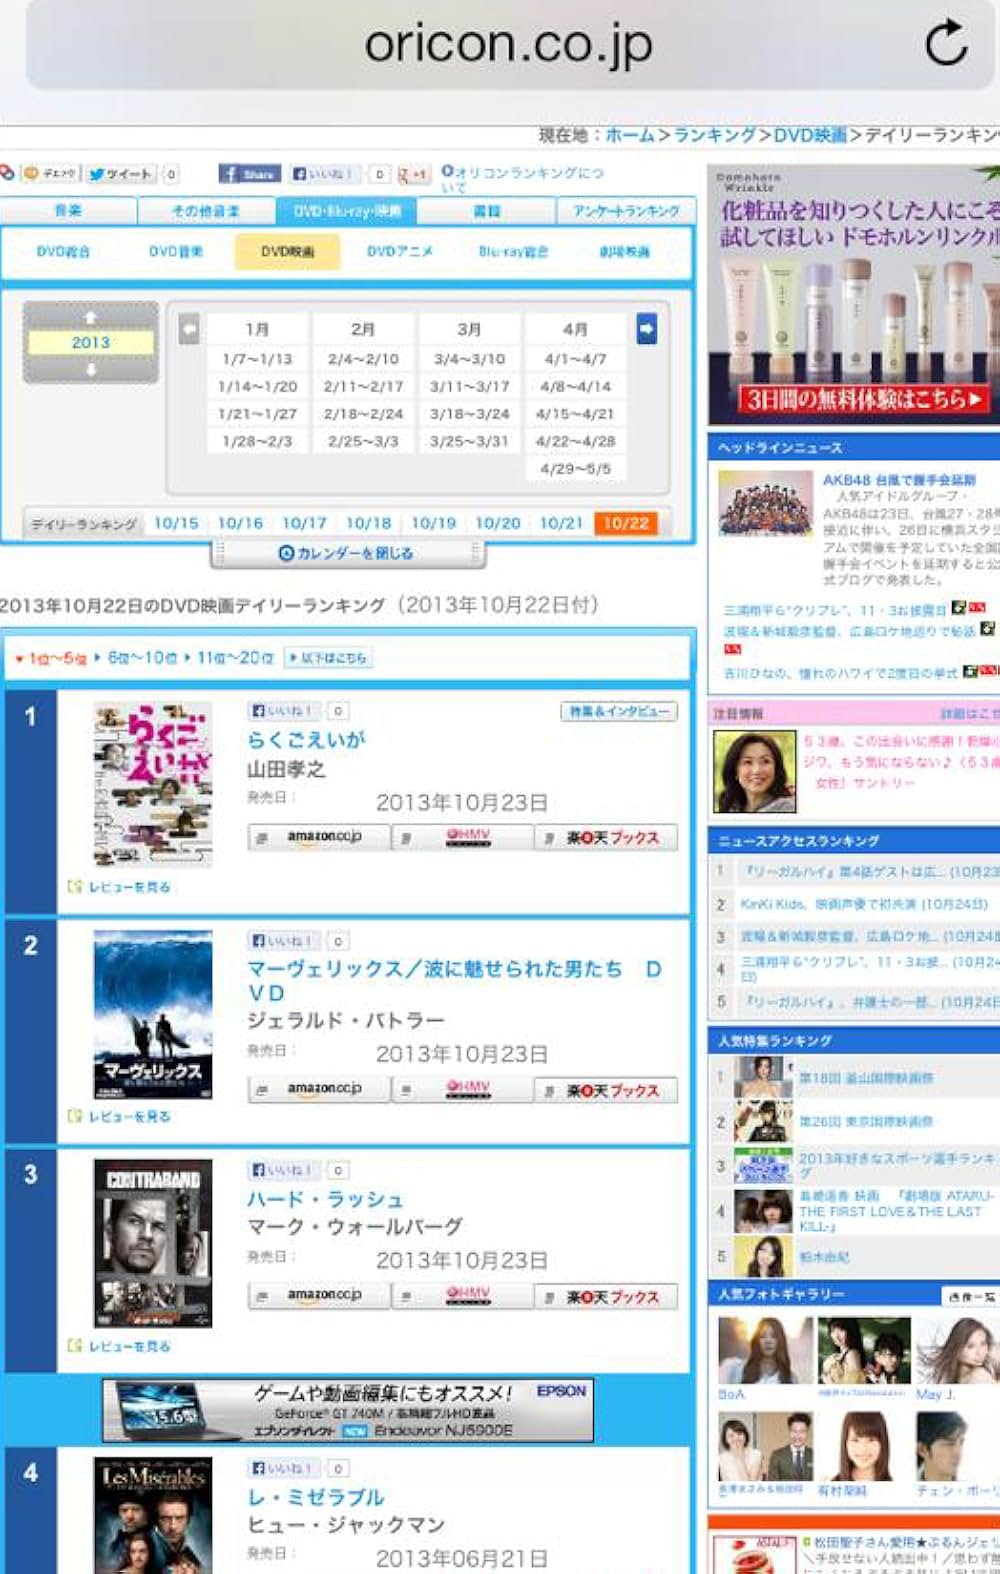Viewport: 1000px width, 1574px height.
Task: Open マーヴェリックス title link
Action: point(455,980)
